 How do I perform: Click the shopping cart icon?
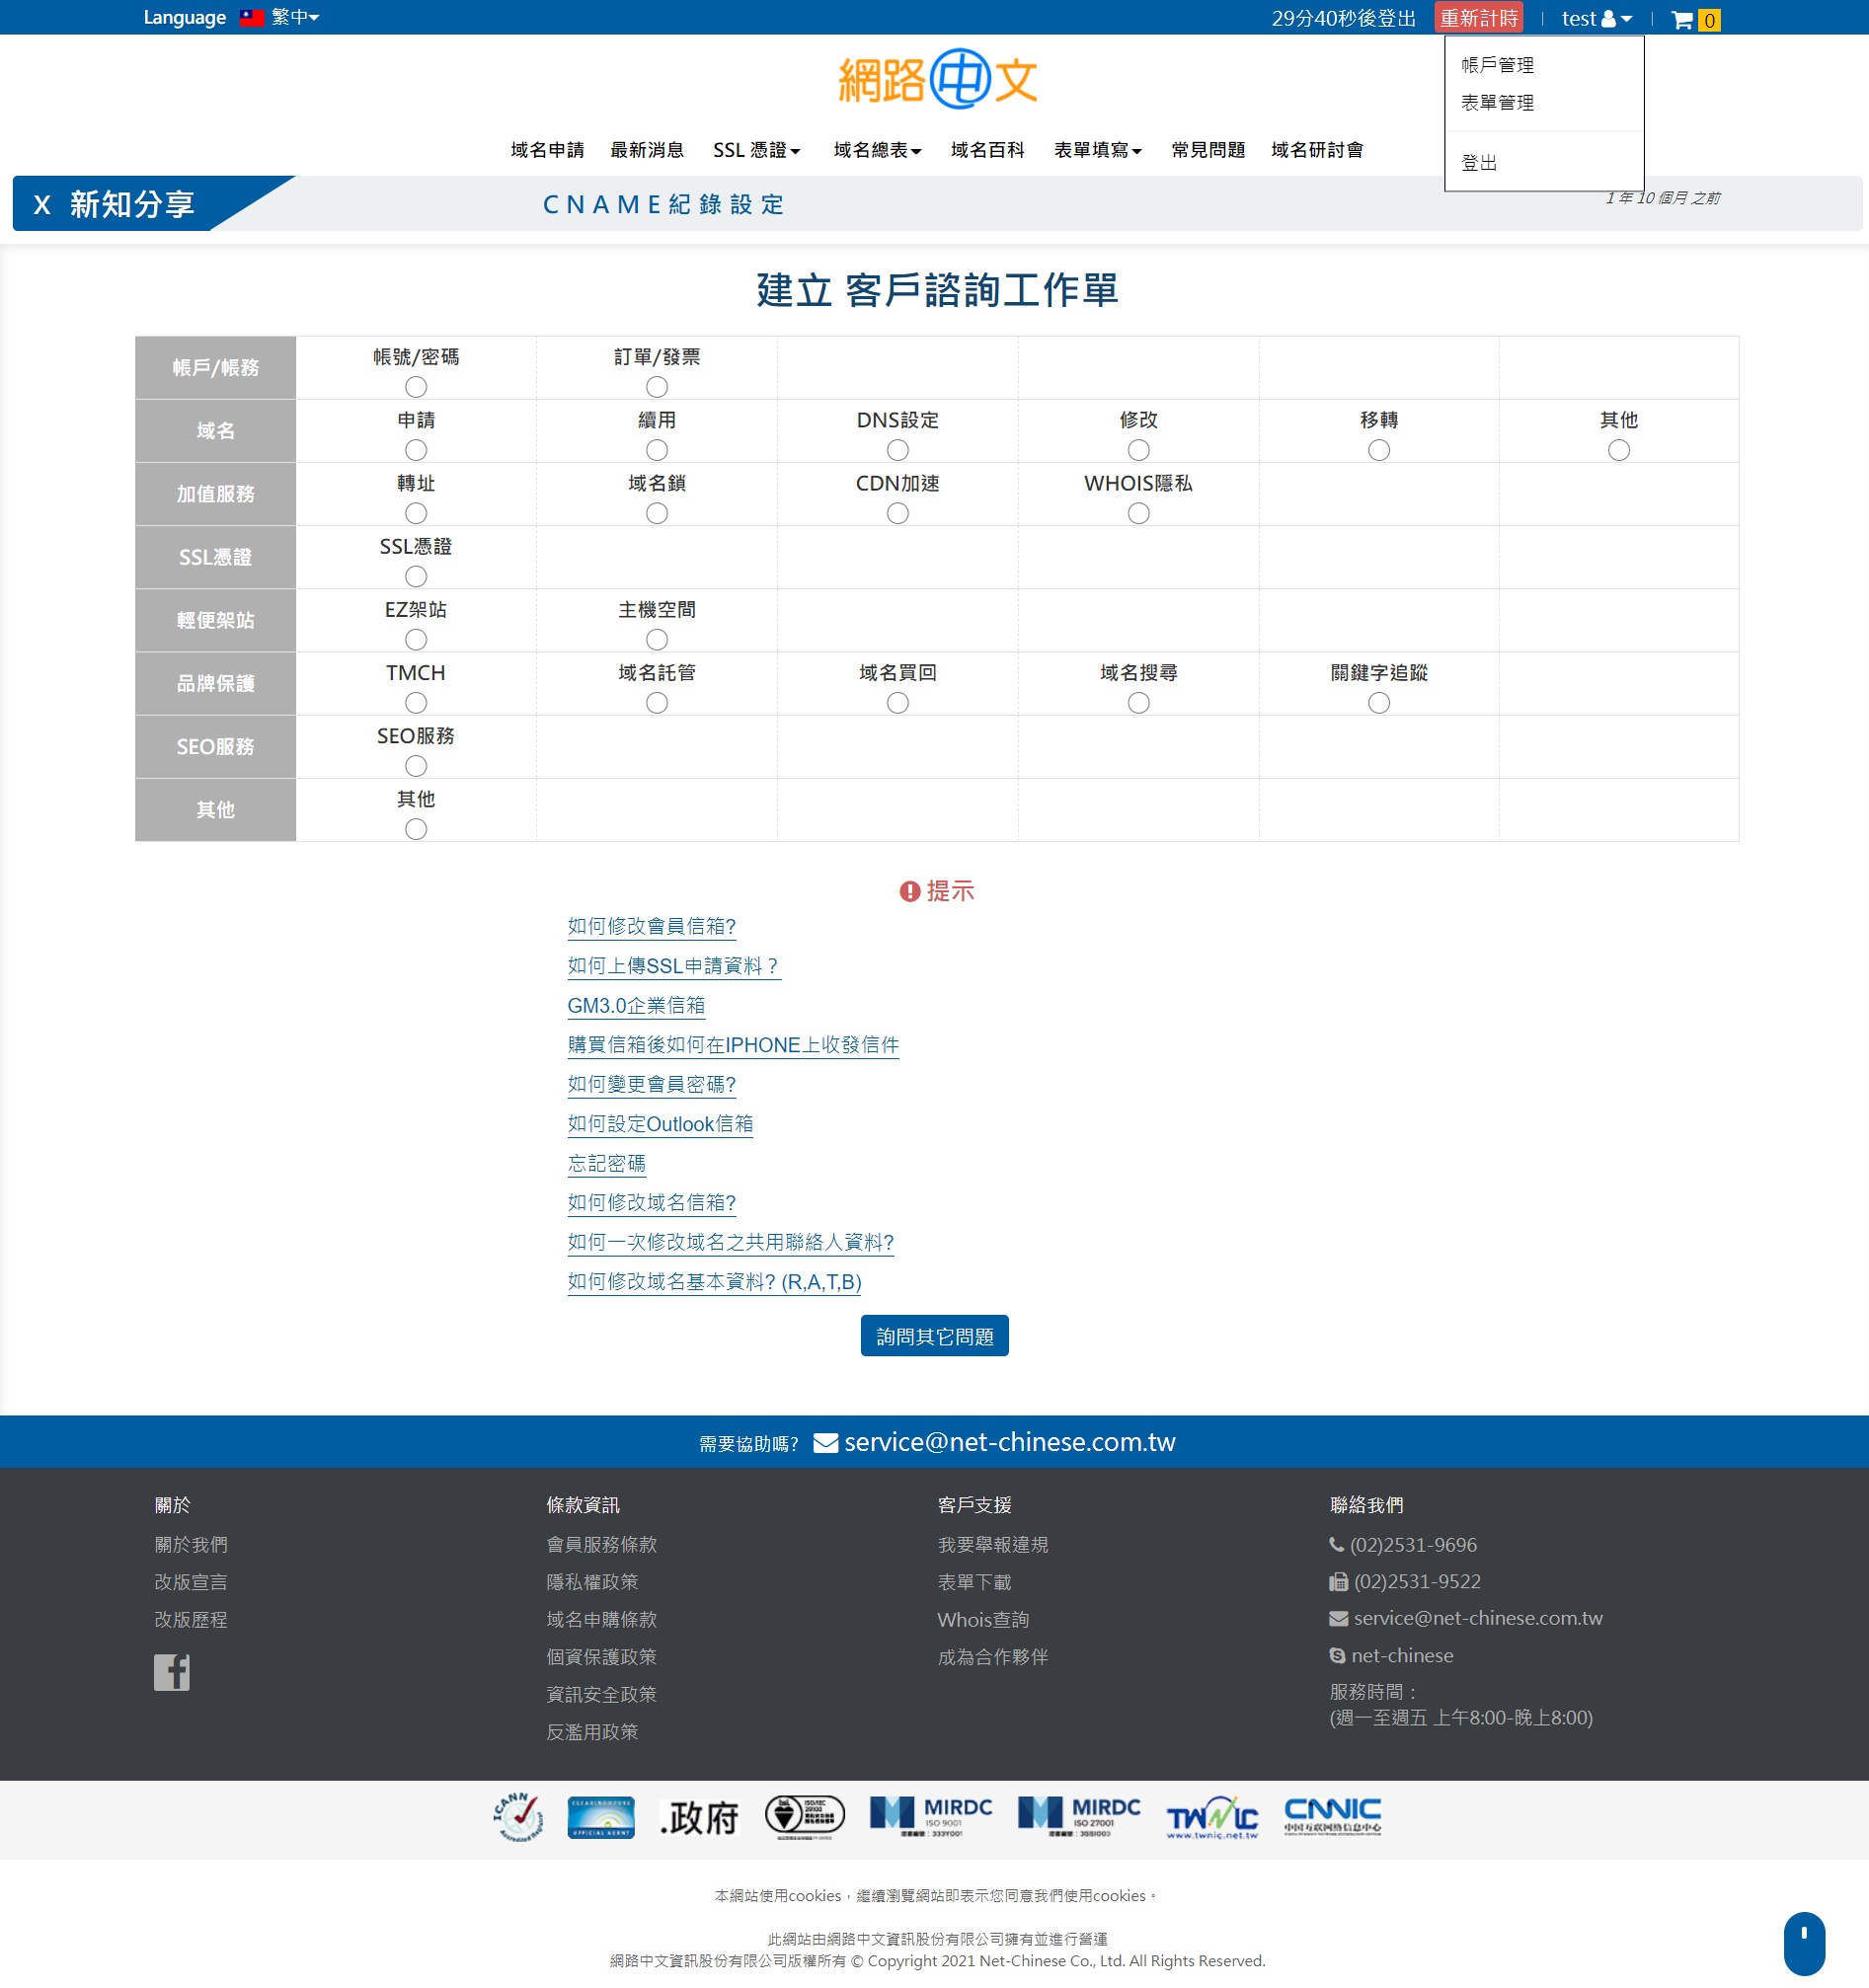(x=1682, y=19)
